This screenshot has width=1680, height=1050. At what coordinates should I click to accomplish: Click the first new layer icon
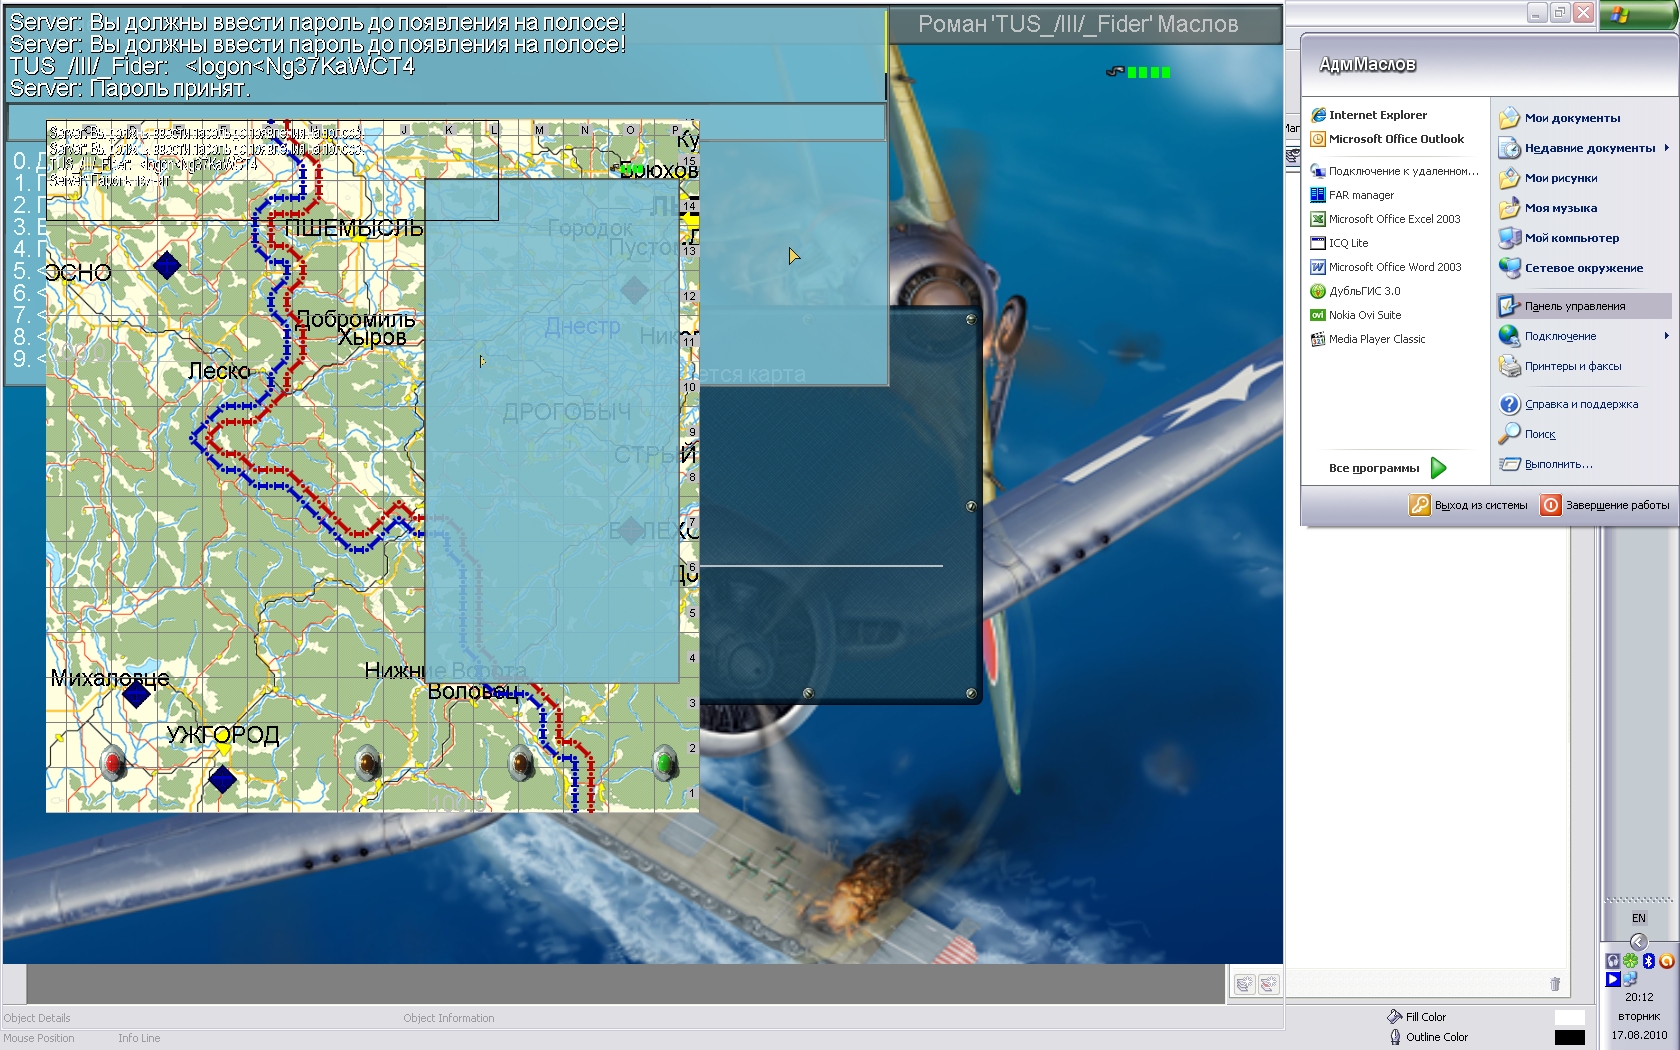[1243, 984]
